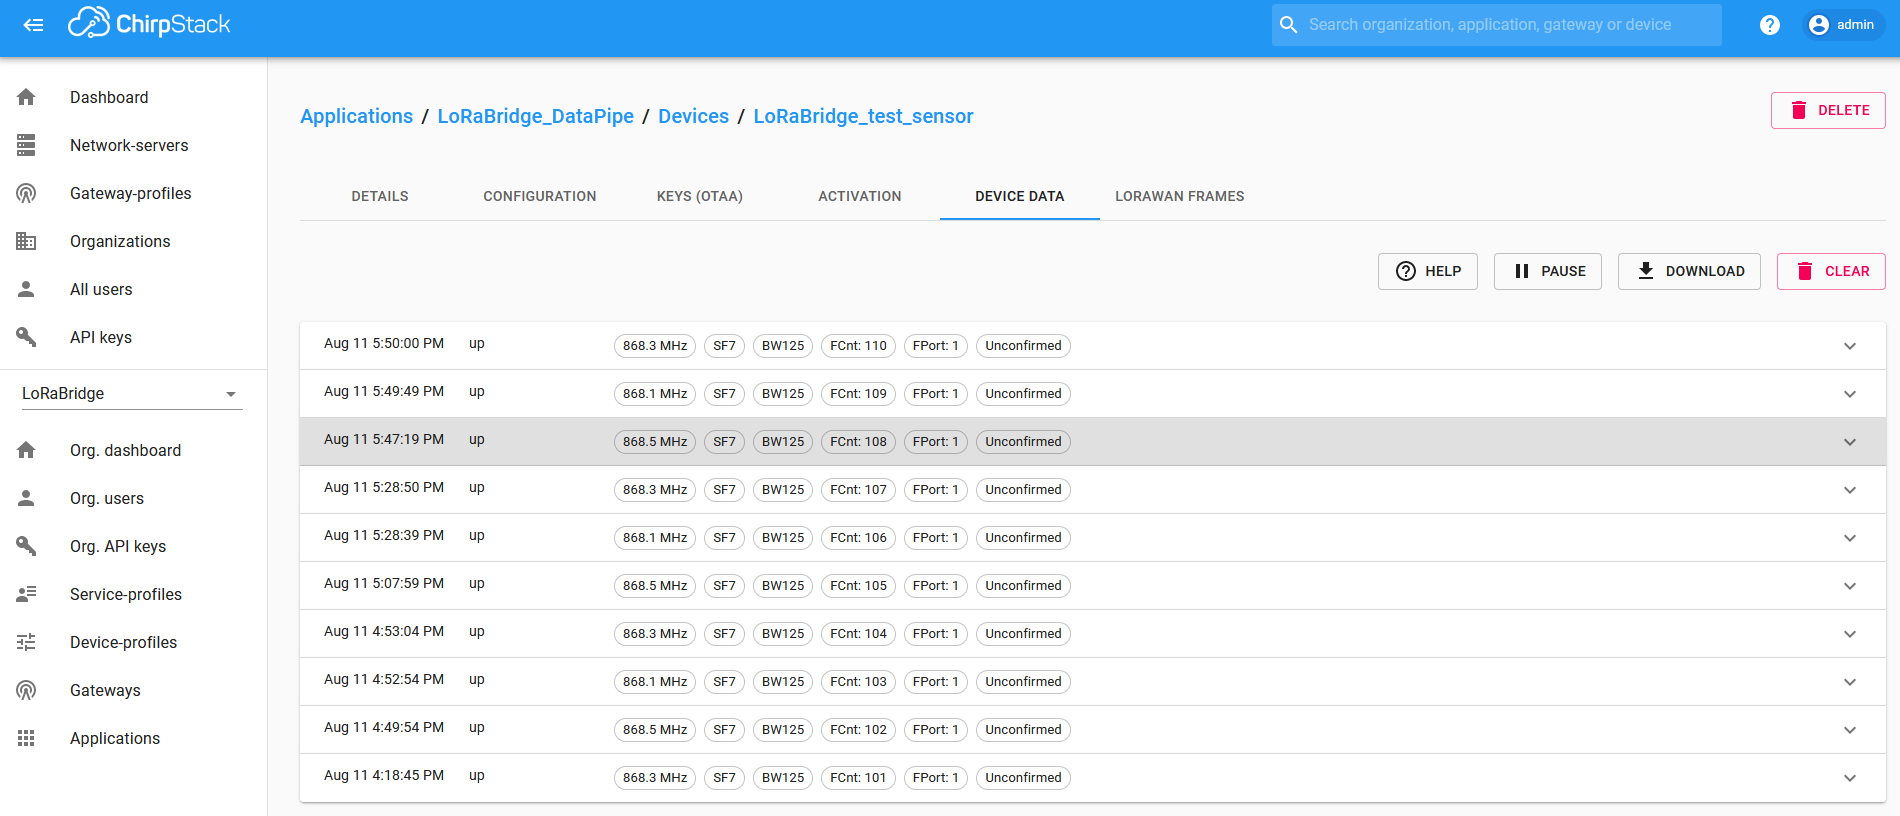Click the All users person icon
This screenshot has width=1900, height=816.
(x=26, y=289)
